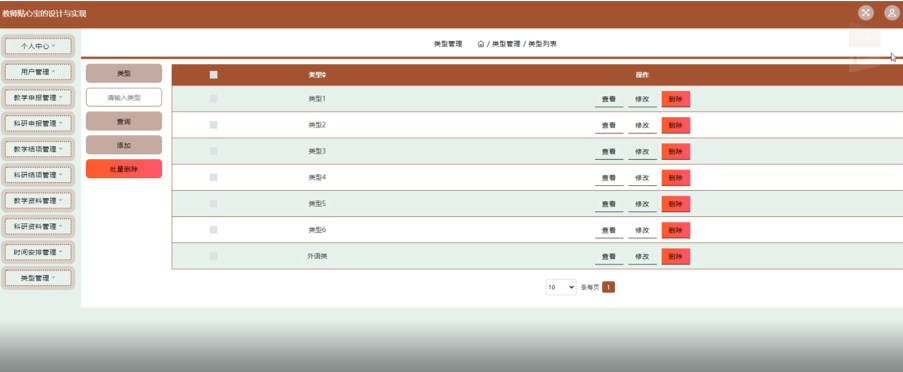Edit 类型1 using 修改
This screenshot has height=372, width=903.
tap(642, 100)
